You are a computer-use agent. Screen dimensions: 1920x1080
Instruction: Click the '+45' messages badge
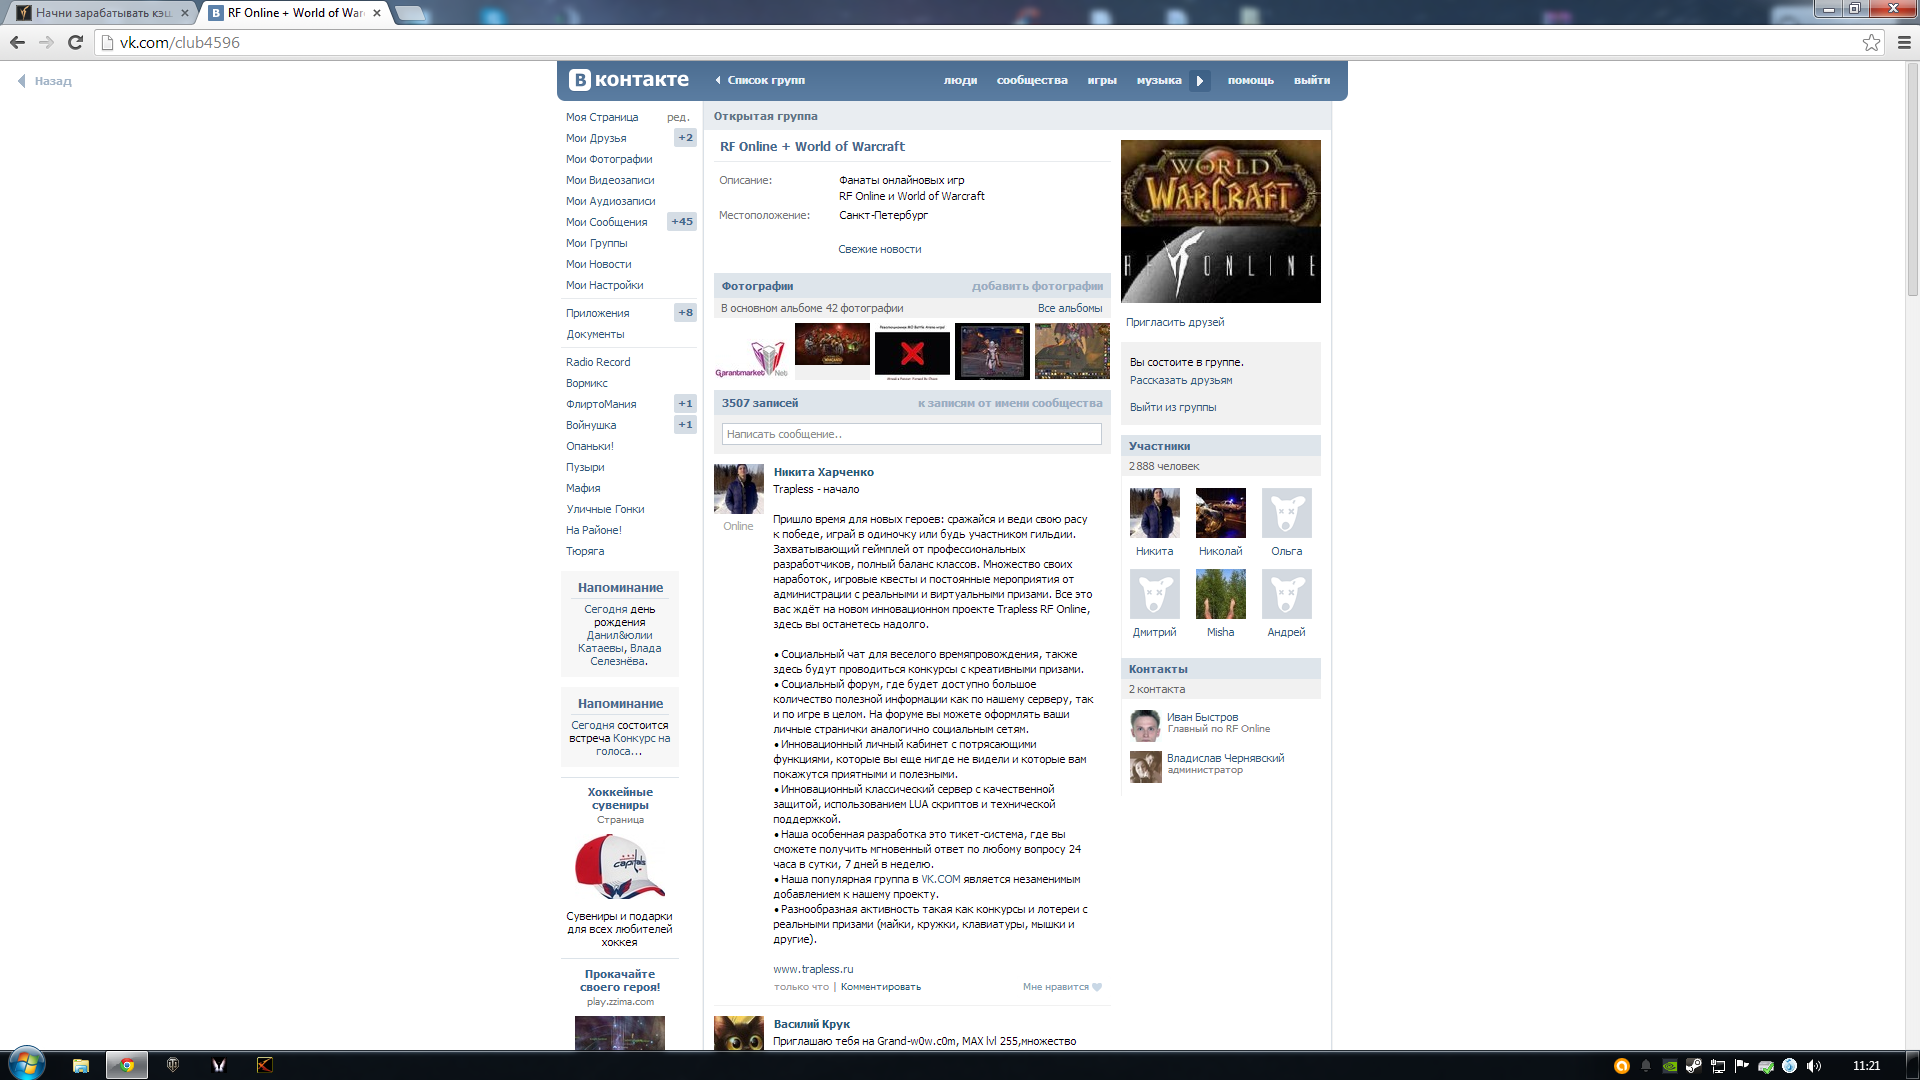[x=682, y=222]
